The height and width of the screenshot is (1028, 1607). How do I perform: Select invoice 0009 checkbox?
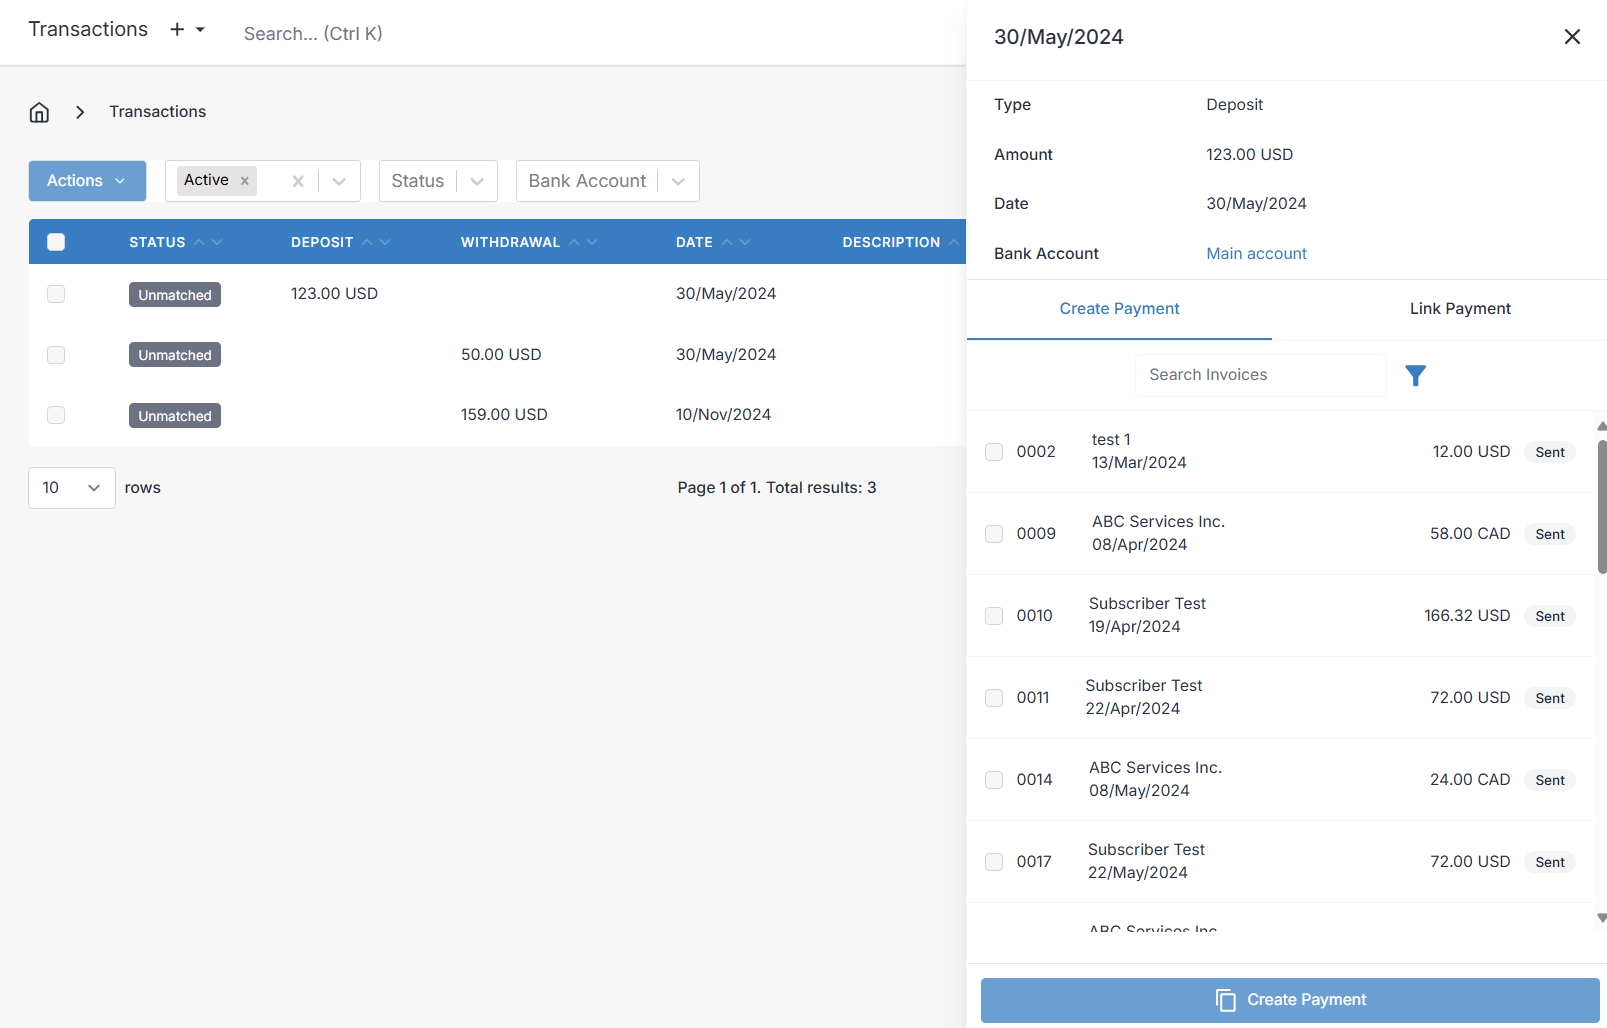click(x=994, y=534)
